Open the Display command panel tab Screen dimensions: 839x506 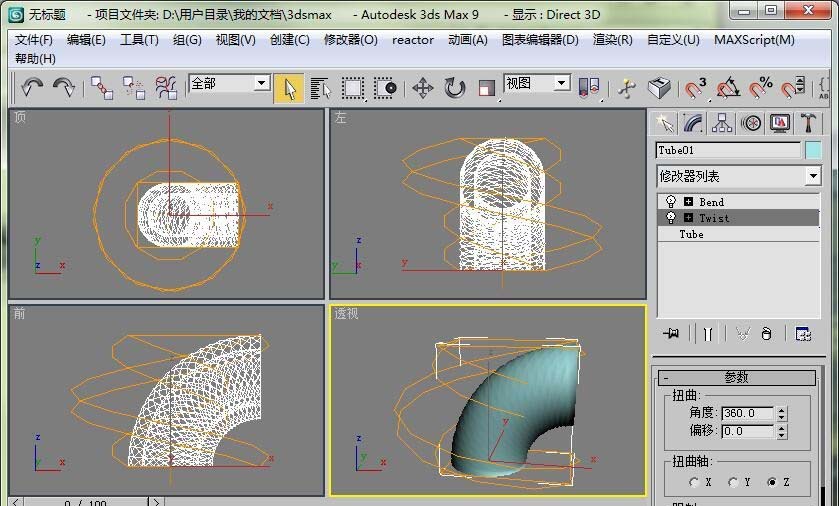780,124
